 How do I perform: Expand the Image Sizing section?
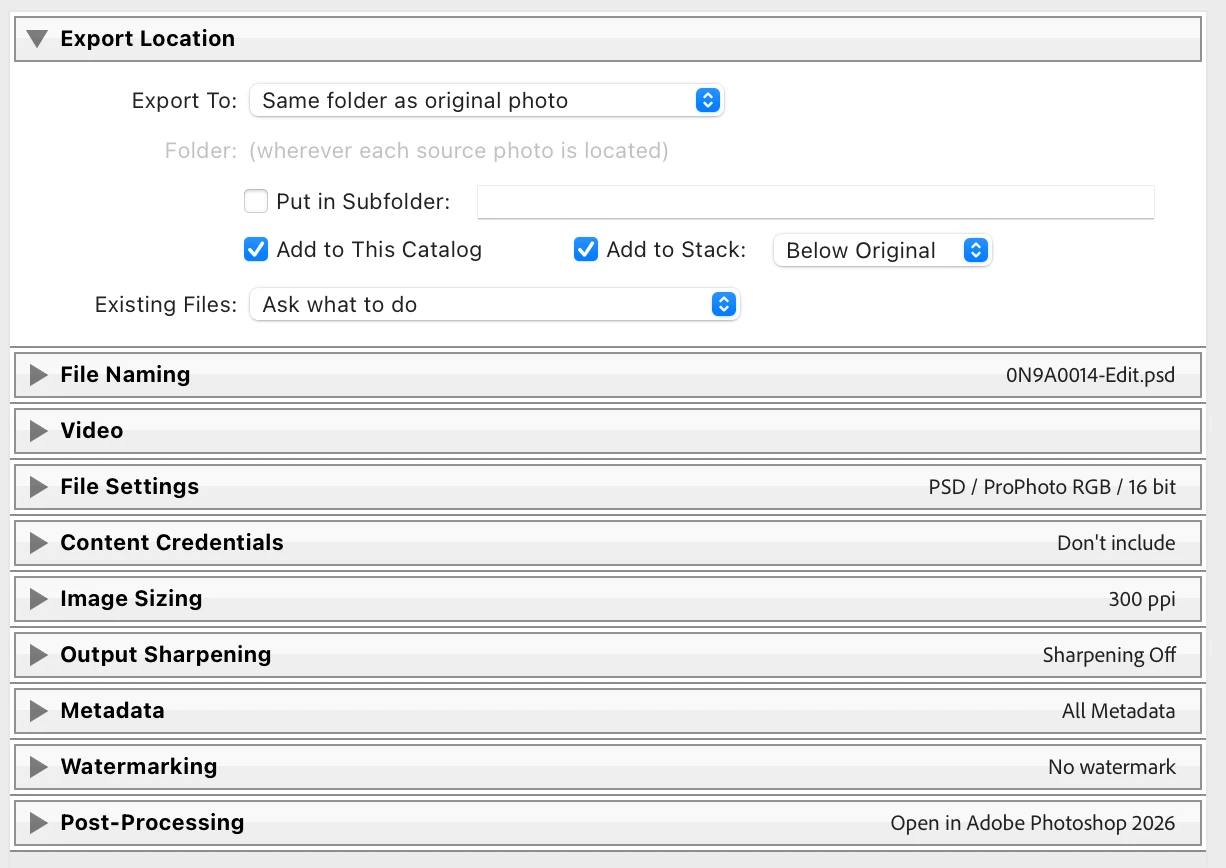click(39, 599)
